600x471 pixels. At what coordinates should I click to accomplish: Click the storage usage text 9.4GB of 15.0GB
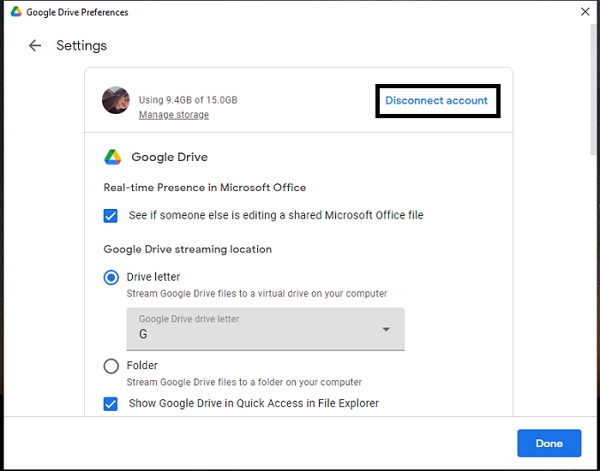[x=188, y=100]
